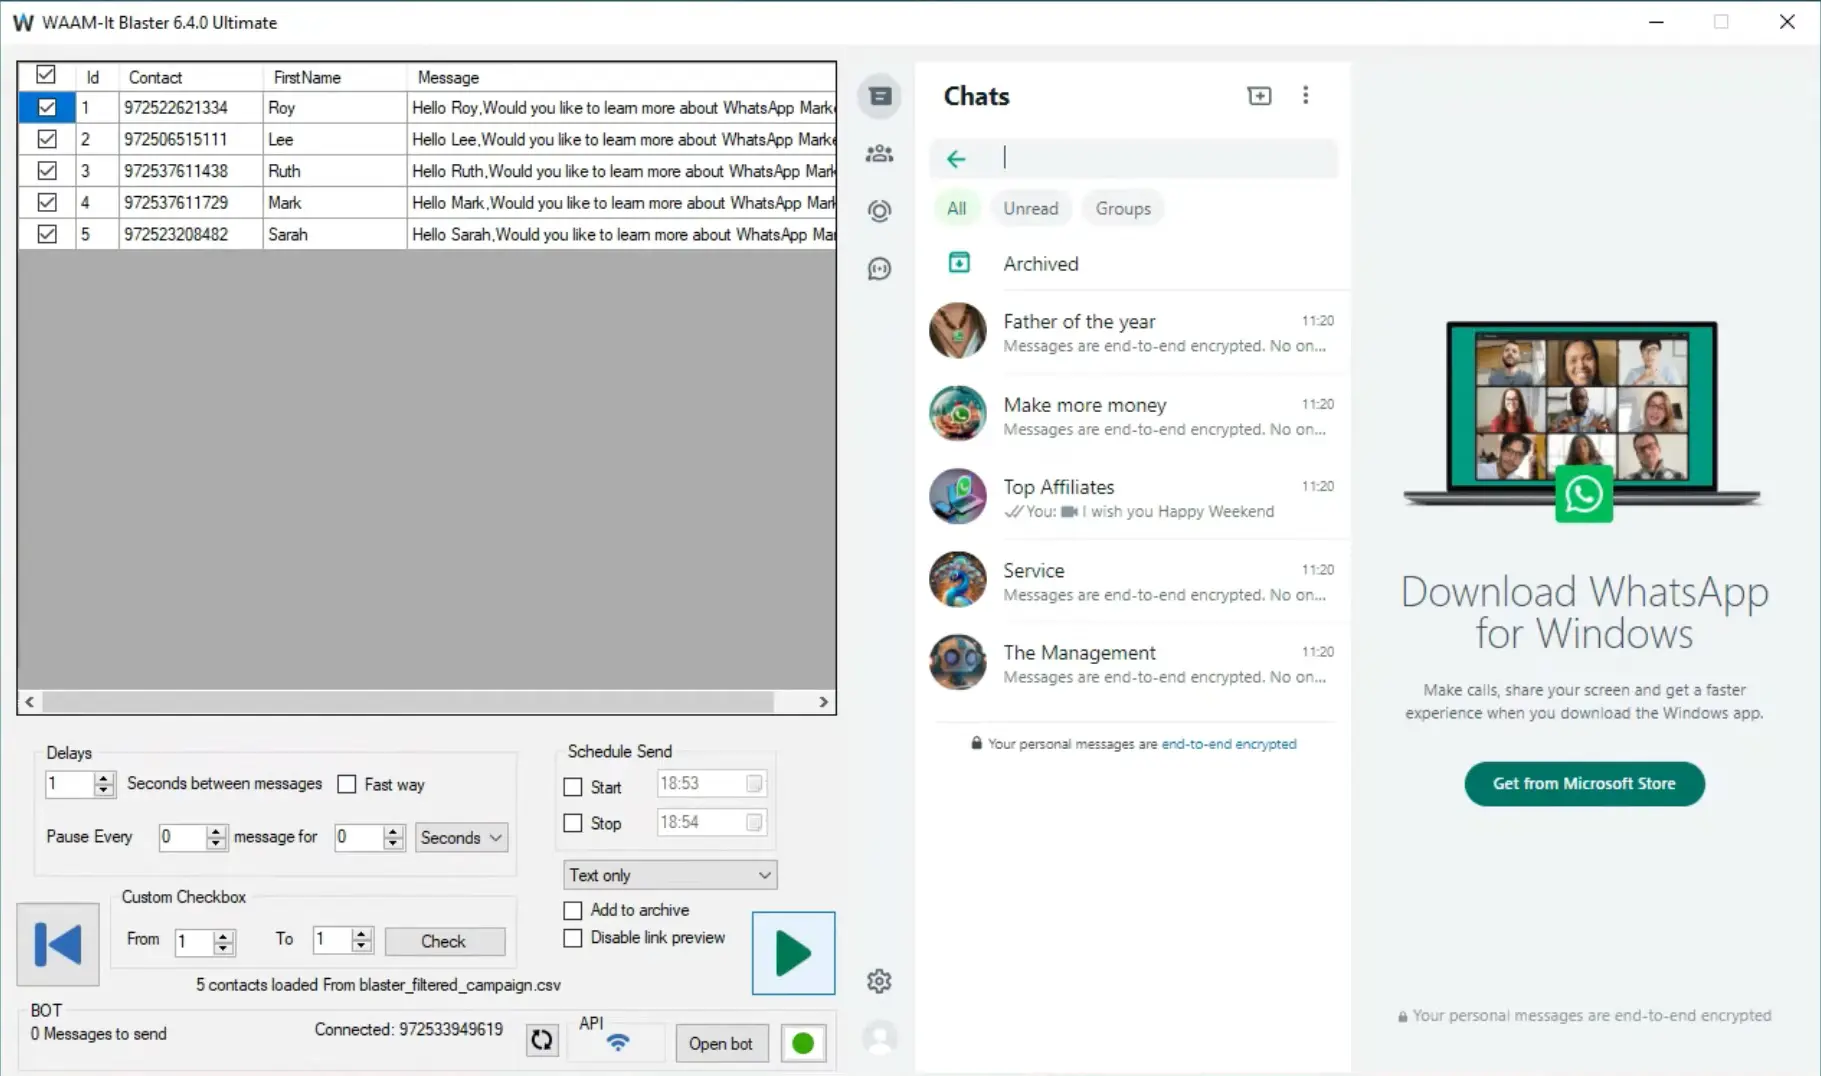Click the profile avatar icon
The width and height of the screenshot is (1821, 1076).
pos(880,1040)
